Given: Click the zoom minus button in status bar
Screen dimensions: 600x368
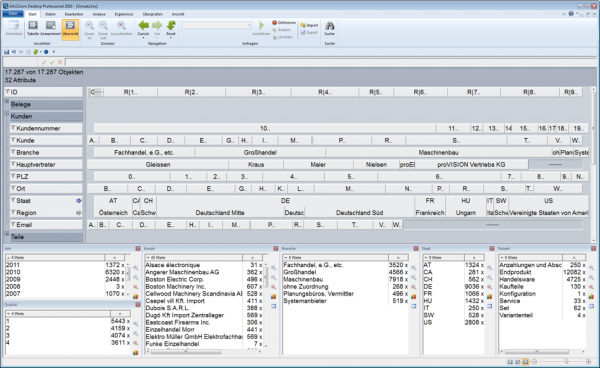Looking at the screenshot, I should pyautogui.click(x=534, y=361).
